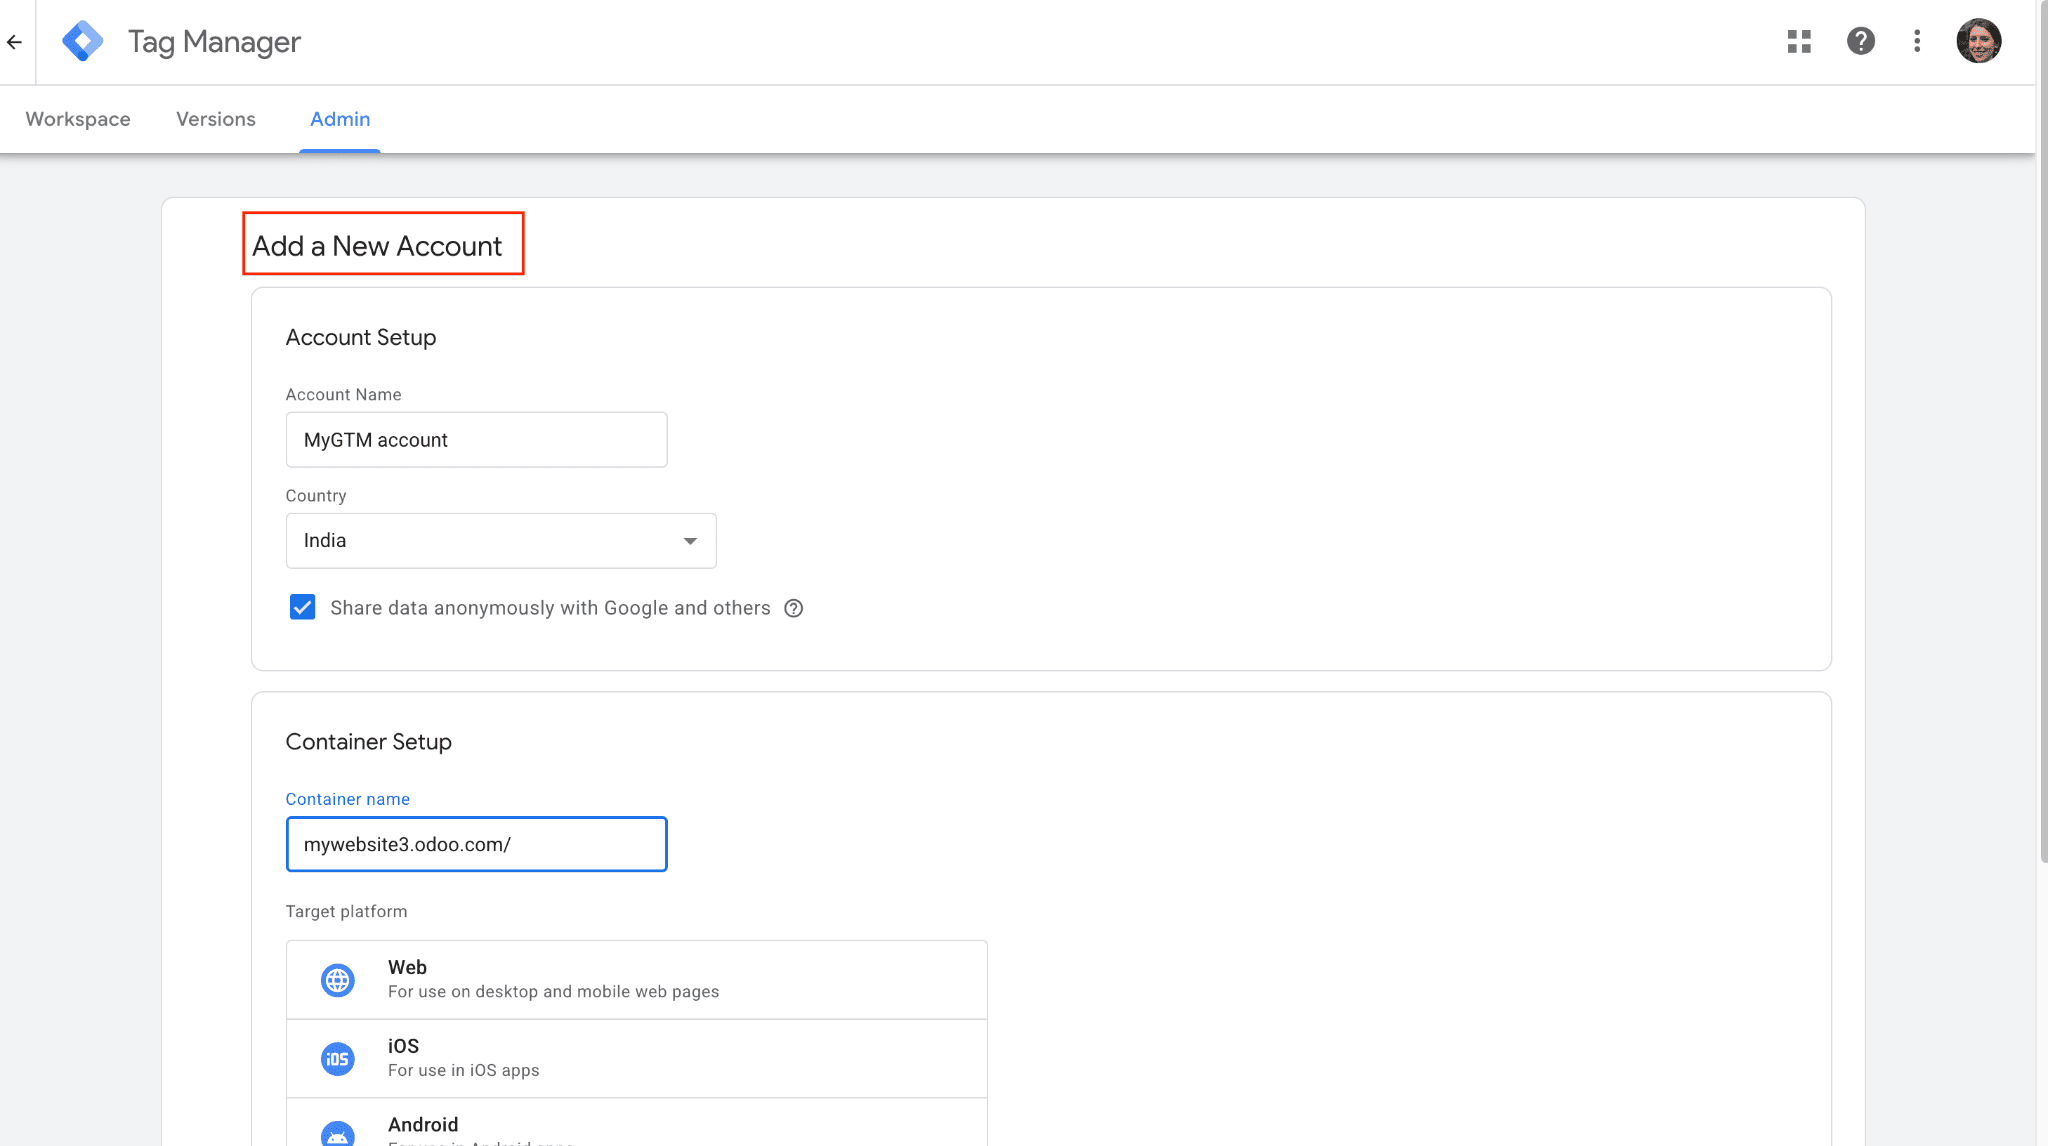Click the Web globe icon
2048x1146 pixels.
click(338, 980)
